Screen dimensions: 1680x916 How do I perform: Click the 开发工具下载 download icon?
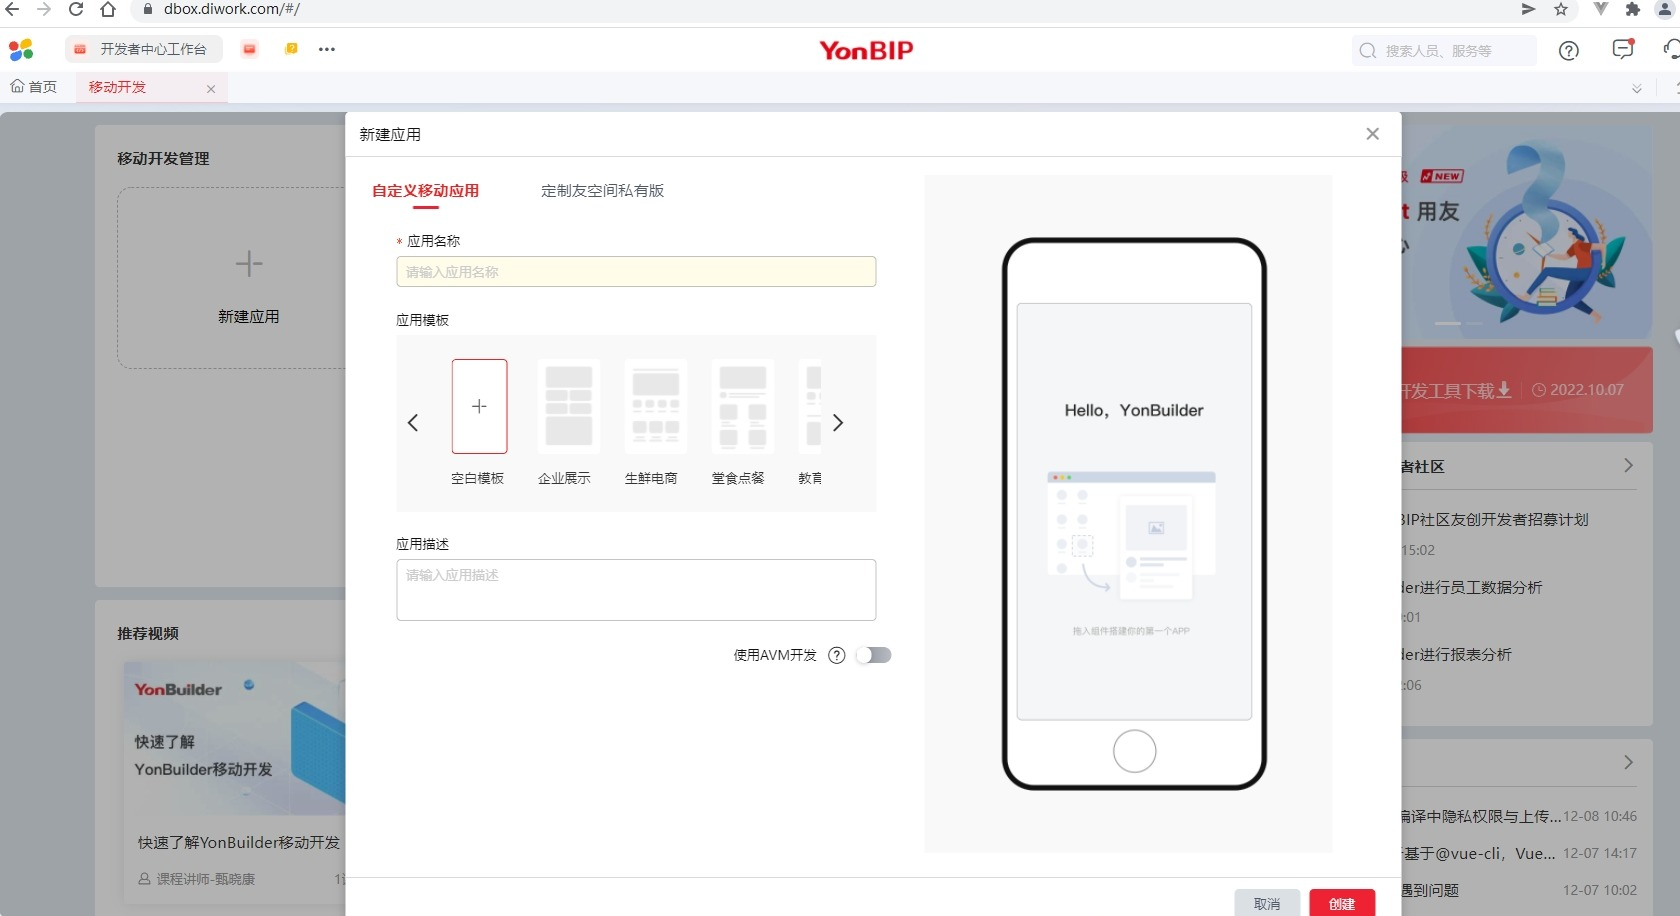point(1502,390)
